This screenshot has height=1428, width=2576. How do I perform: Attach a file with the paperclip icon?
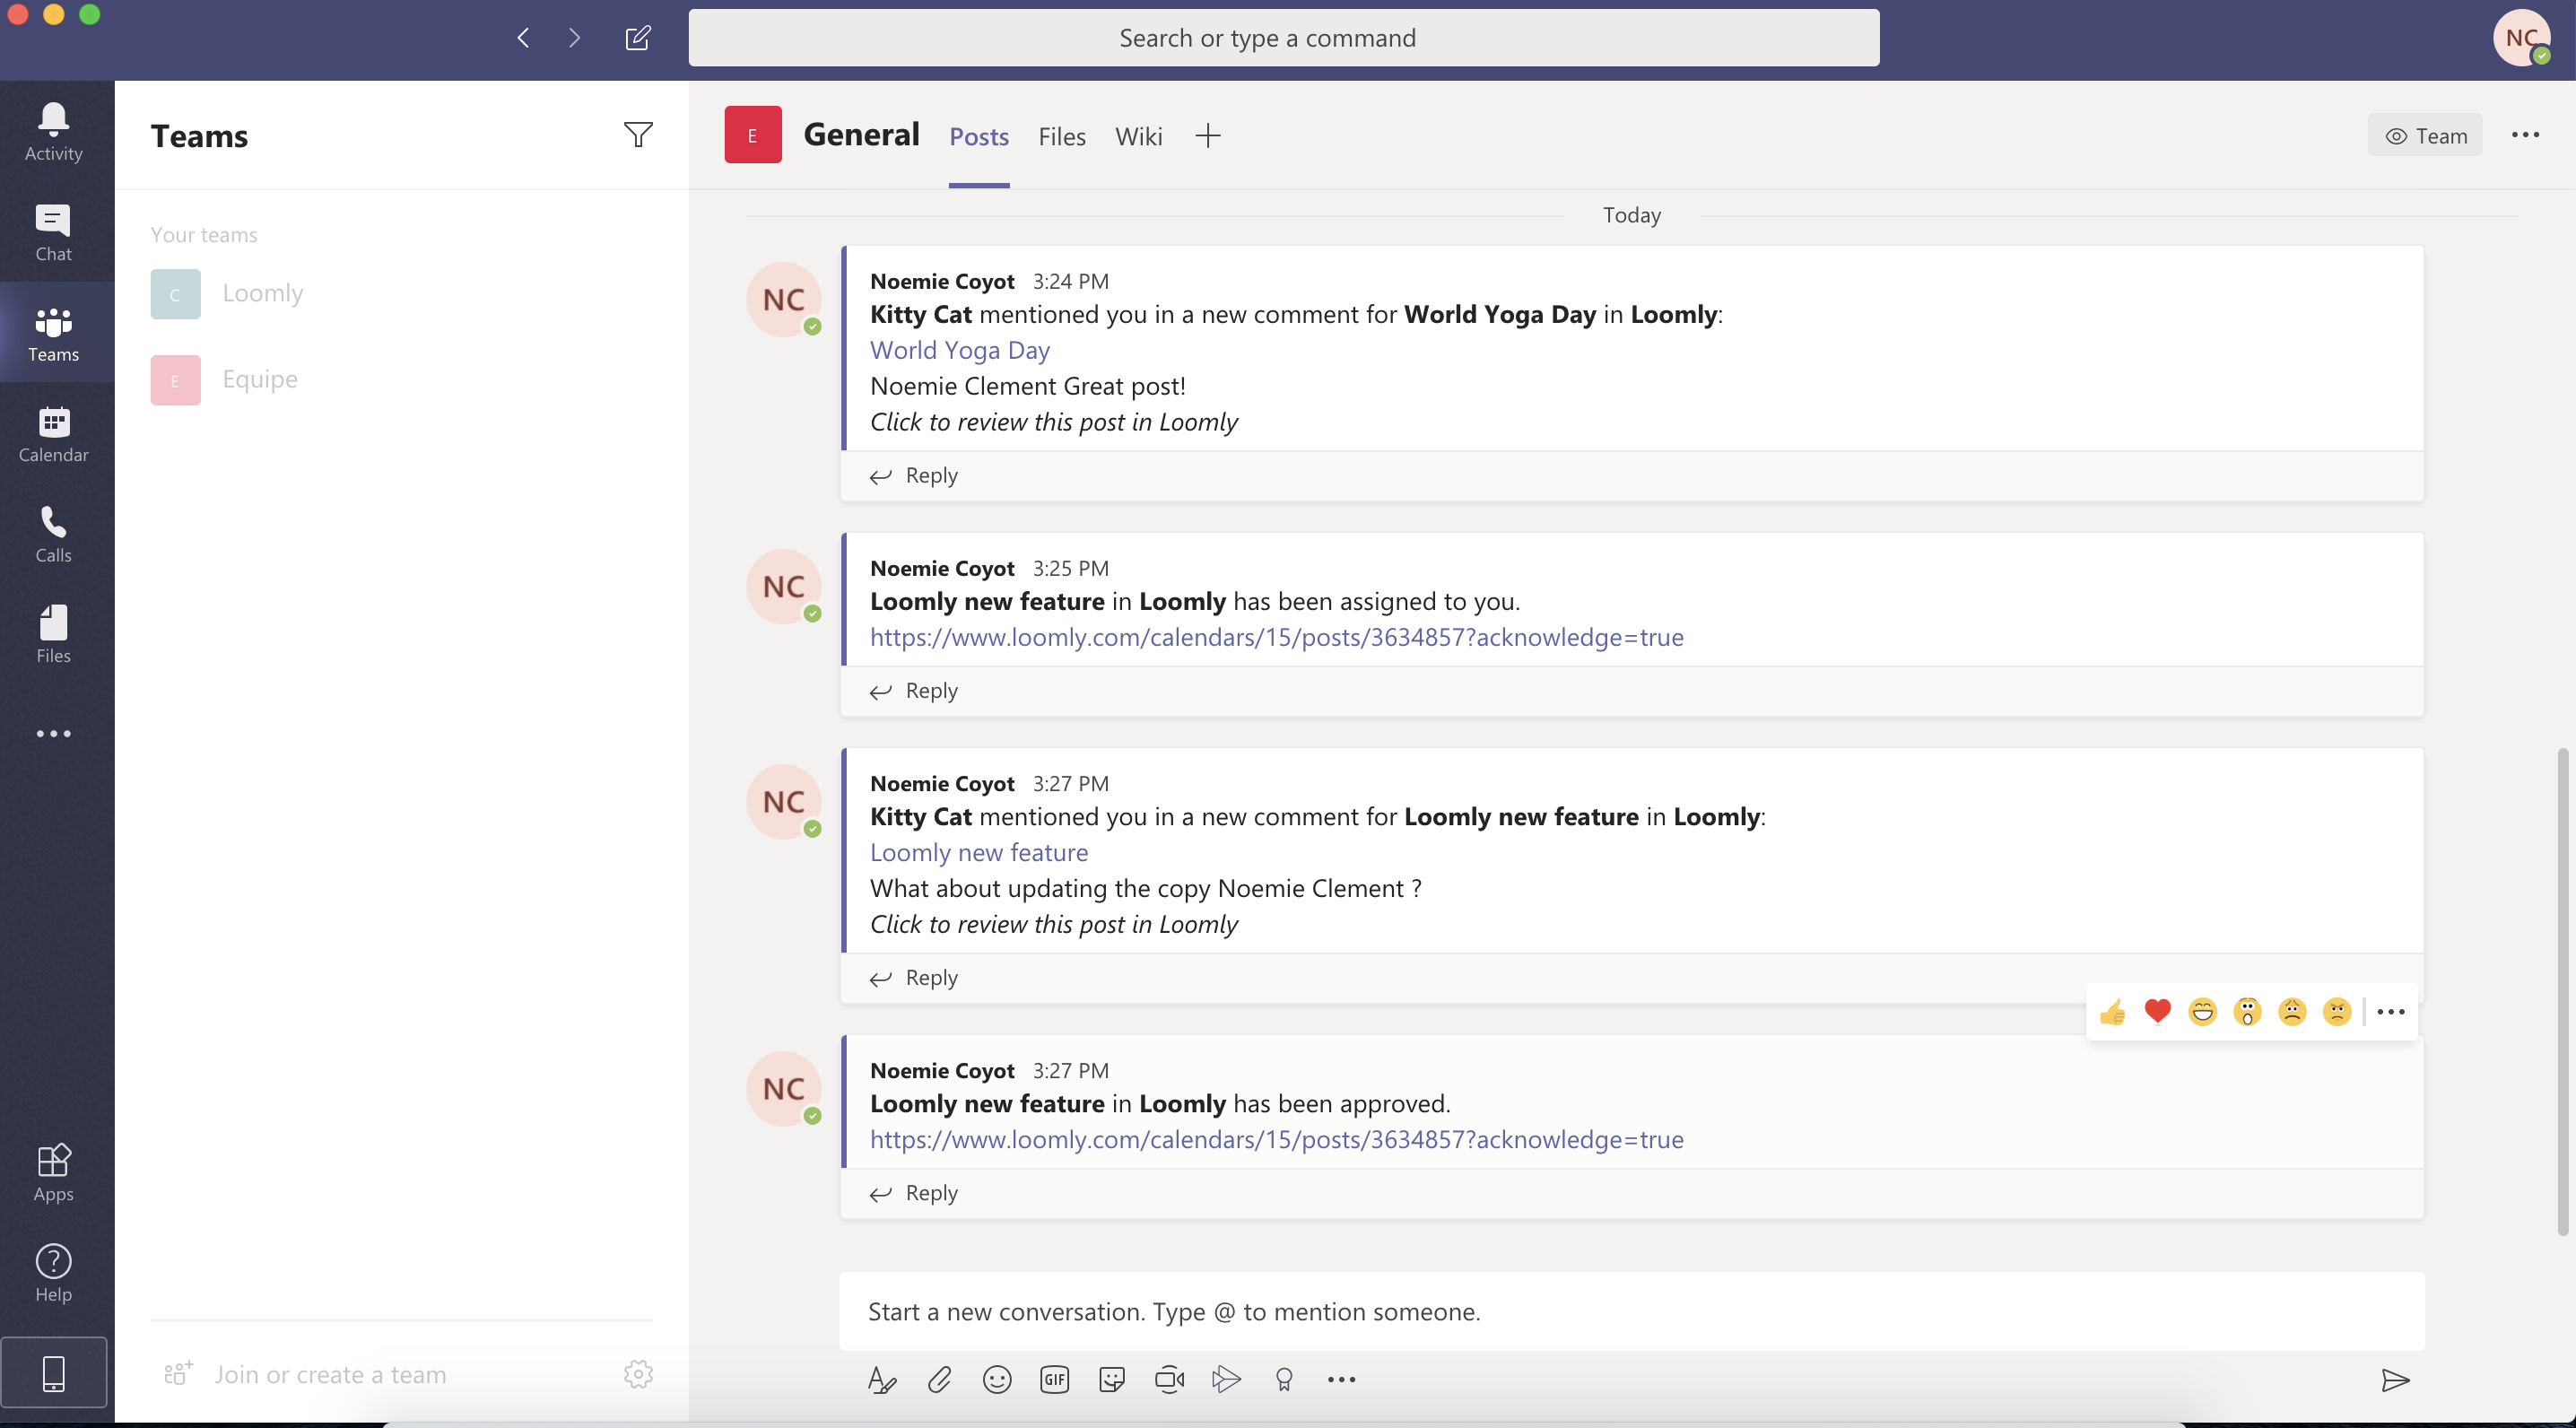tap(939, 1380)
